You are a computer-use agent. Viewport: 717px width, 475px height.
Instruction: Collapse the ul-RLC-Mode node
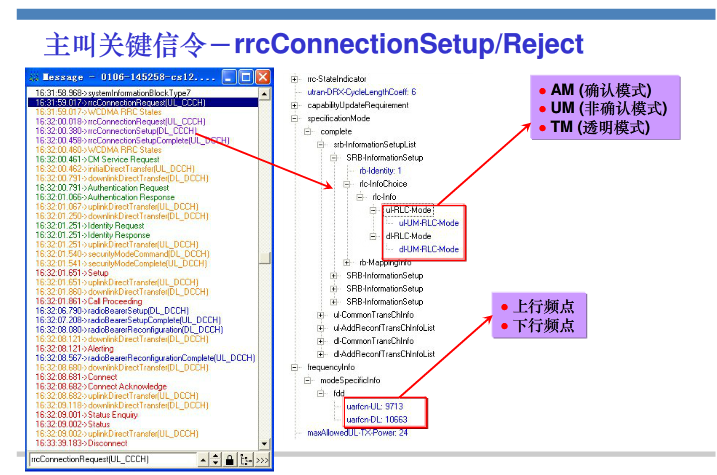point(373,210)
